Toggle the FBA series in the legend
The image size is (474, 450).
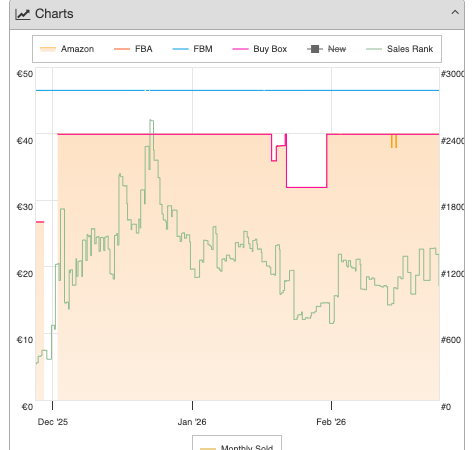[x=133, y=49]
